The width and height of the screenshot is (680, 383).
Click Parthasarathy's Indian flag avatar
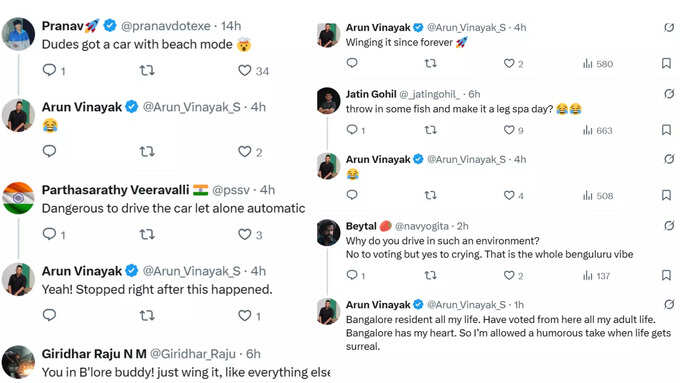pyautogui.click(x=18, y=198)
